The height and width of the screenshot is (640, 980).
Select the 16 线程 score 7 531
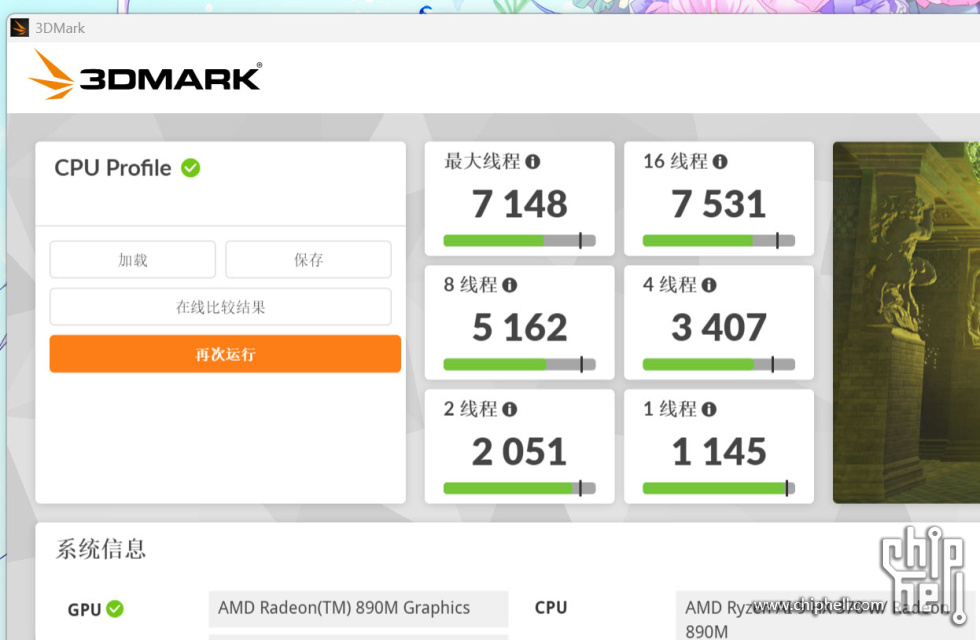tap(719, 204)
